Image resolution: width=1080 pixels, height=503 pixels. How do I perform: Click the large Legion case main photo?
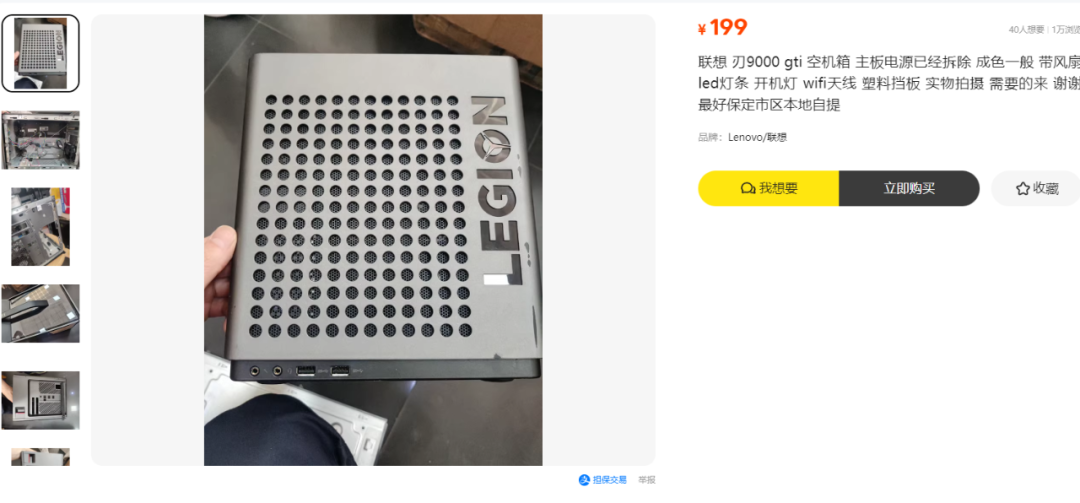coord(373,240)
